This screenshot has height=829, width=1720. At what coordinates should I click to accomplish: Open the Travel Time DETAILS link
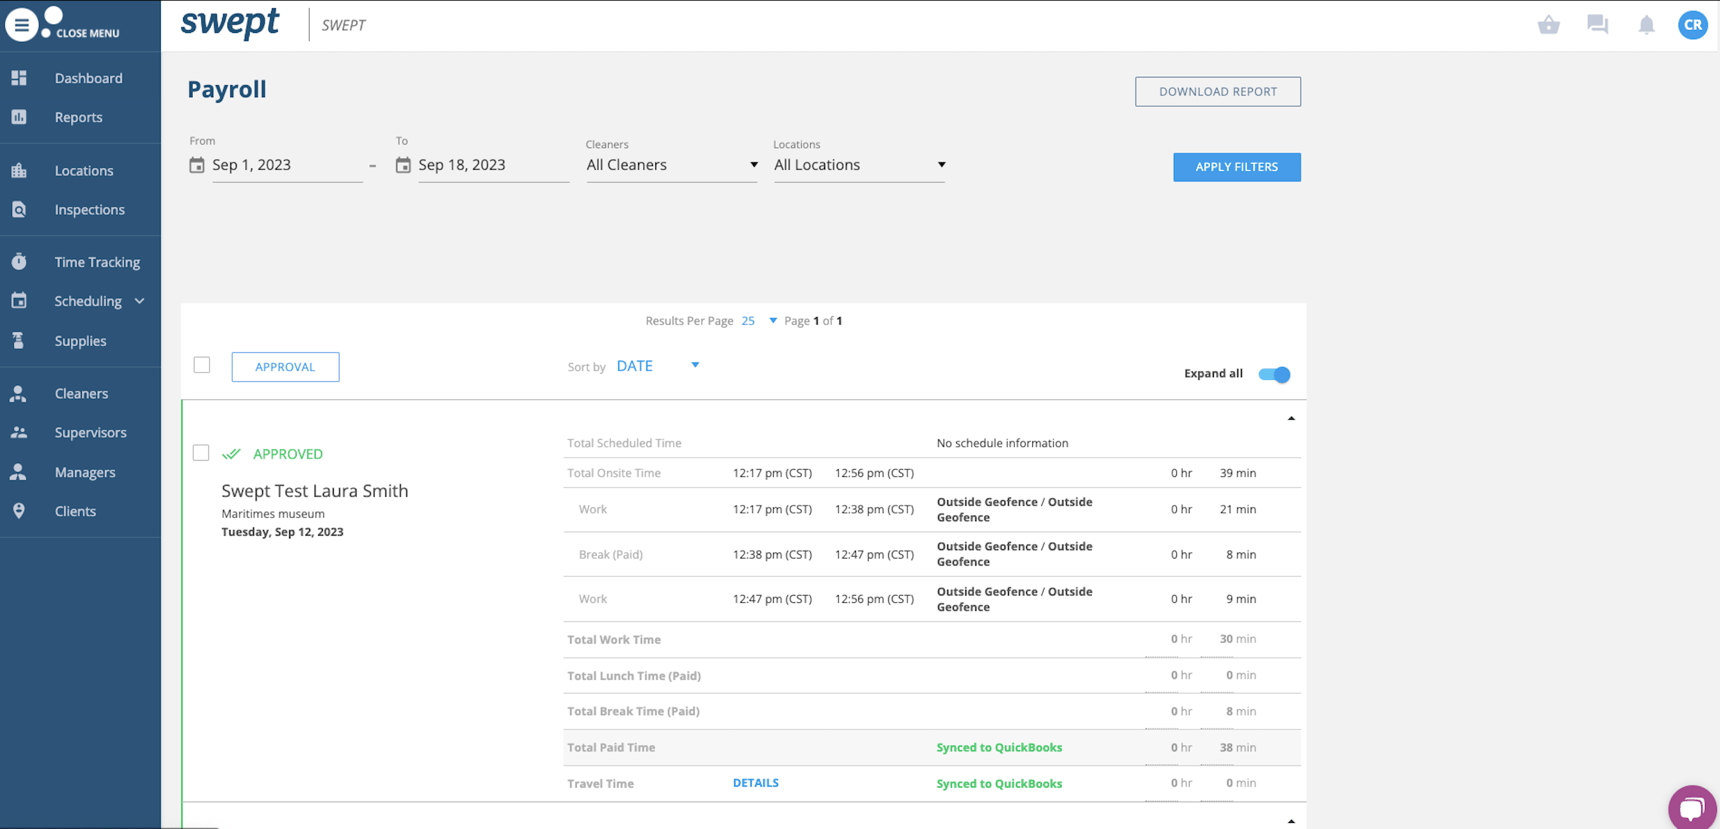click(755, 783)
